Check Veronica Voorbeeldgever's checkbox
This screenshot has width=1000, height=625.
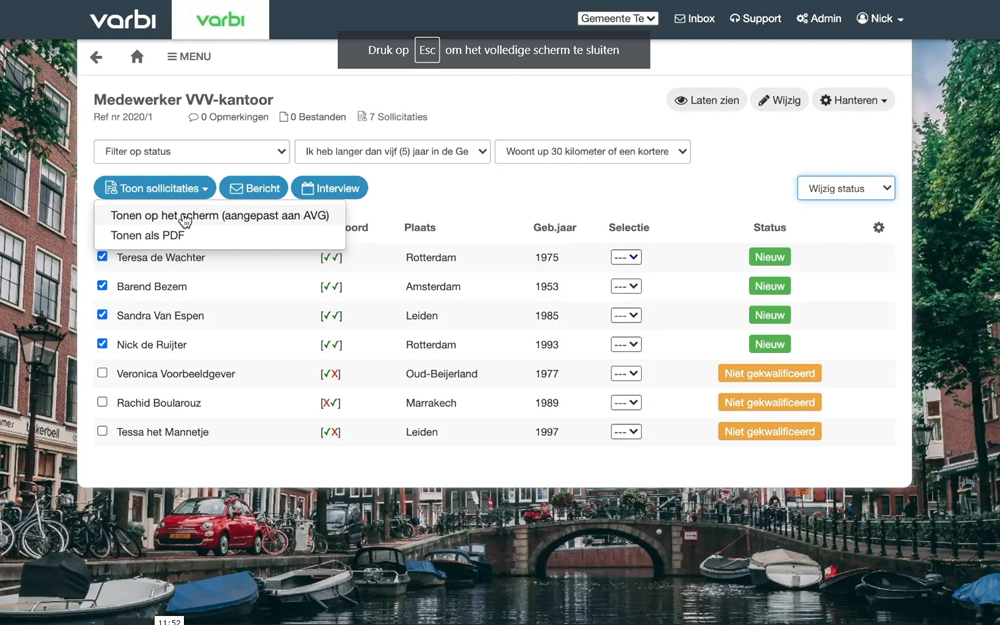click(x=102, y=373)
